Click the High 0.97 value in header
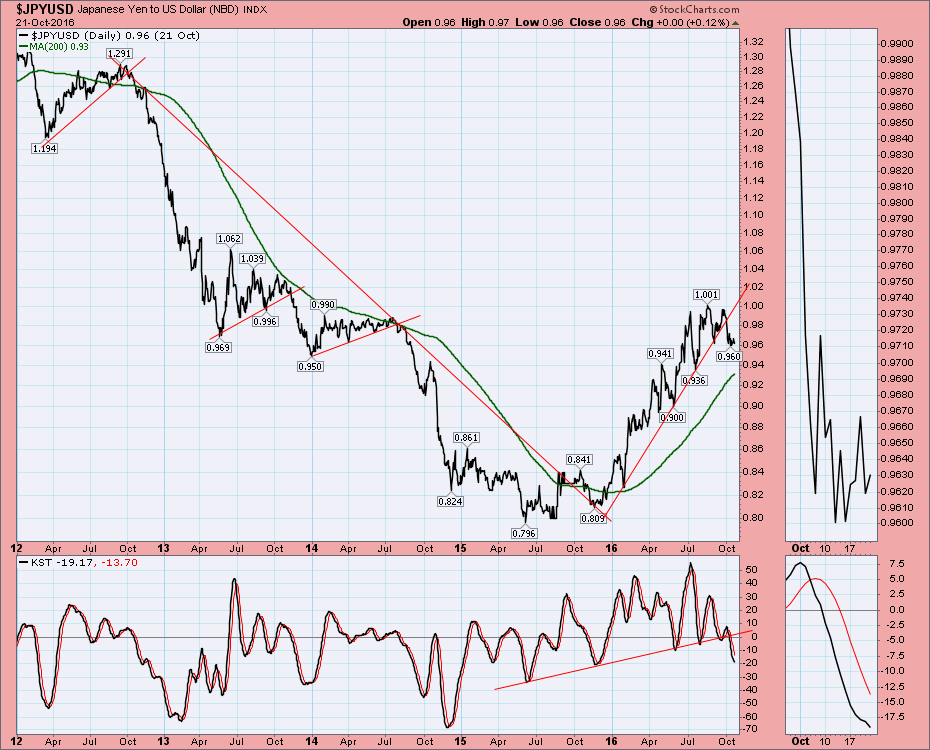 pyautogui.click(x=485, y=23)
